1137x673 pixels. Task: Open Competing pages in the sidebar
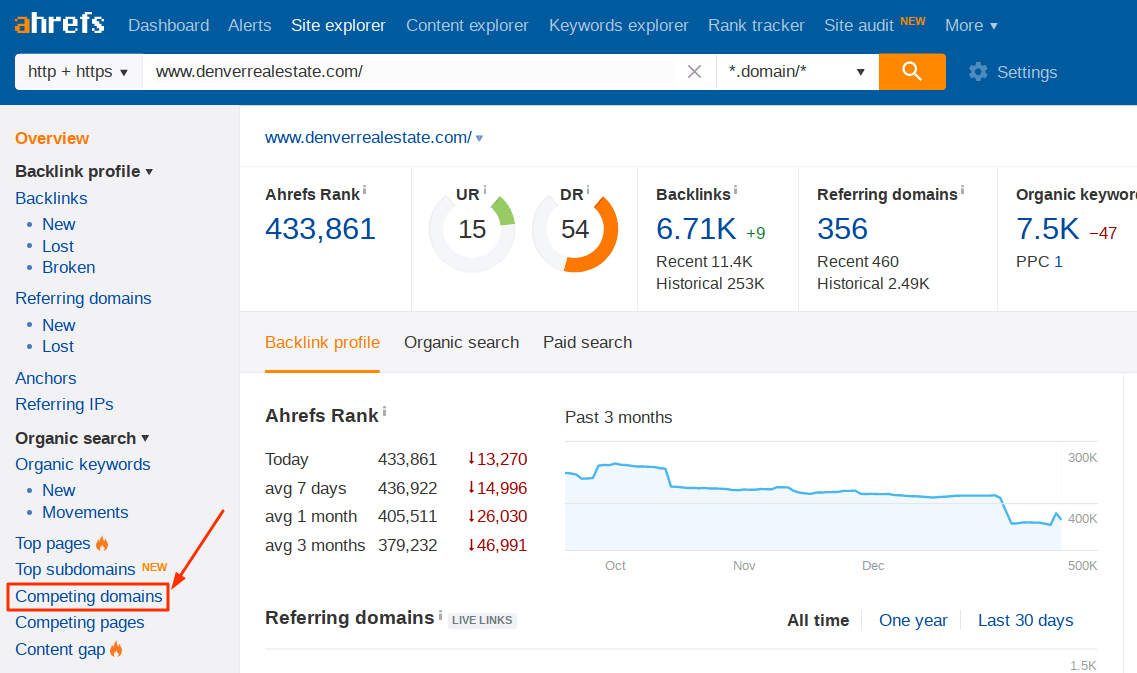(x=80, y=623)
